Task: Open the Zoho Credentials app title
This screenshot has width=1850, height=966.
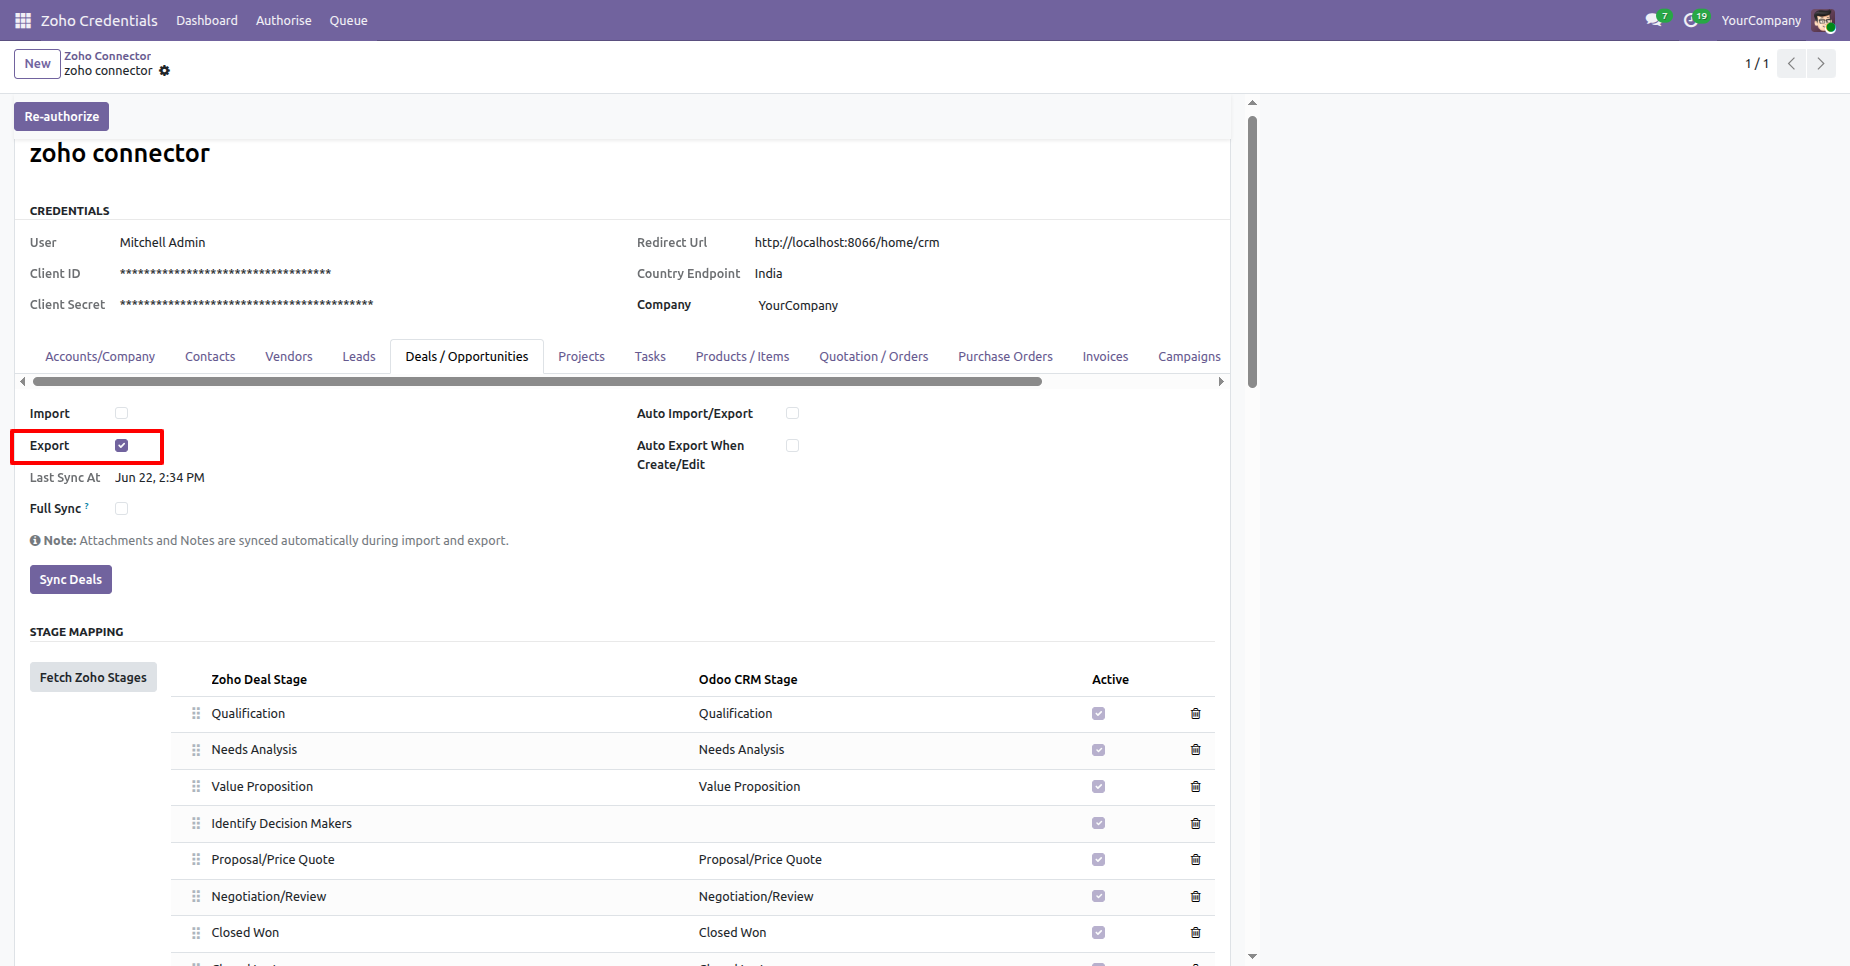Action: (99, 20)
